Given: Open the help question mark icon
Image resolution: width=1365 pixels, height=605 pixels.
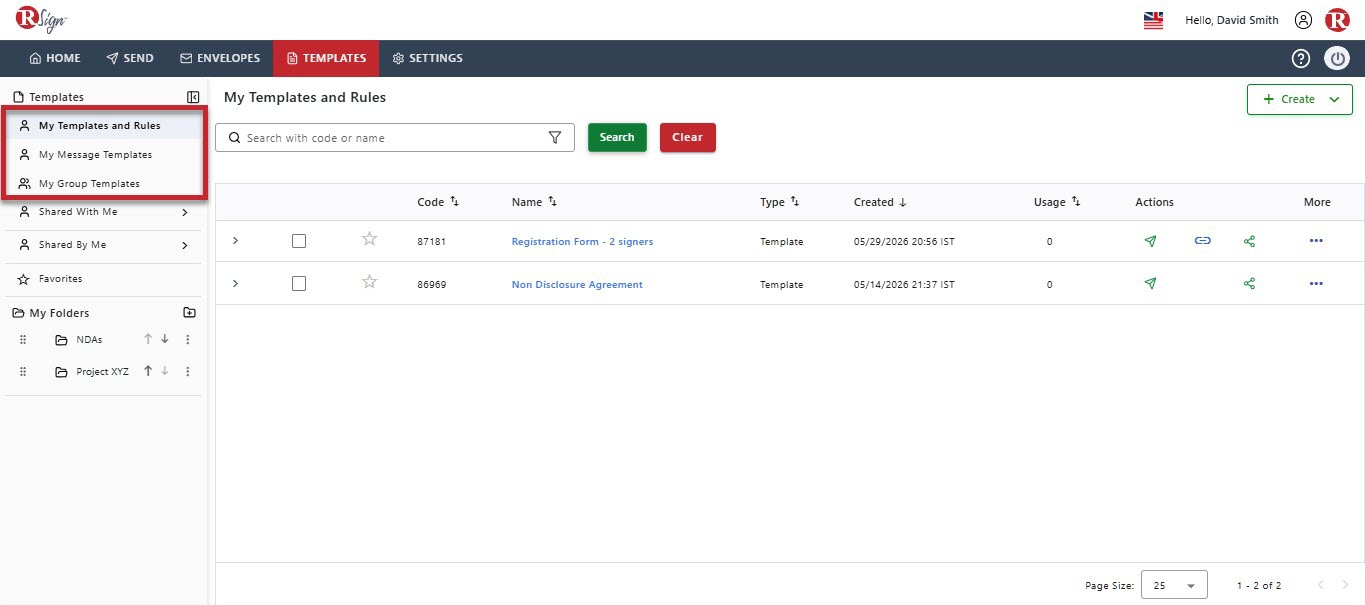Looking at the screenshot, I should (1300, 58).
